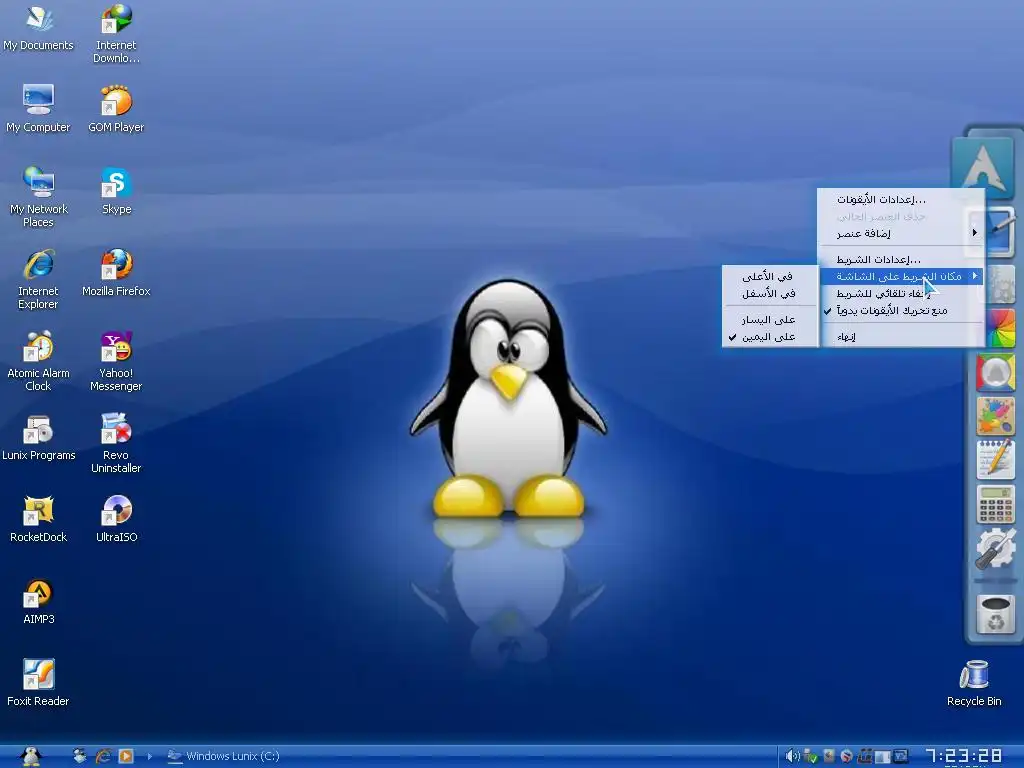This screenshot has width=1024, height=768.
Task: Select the GOM Player shortcut
Action: 116,109
